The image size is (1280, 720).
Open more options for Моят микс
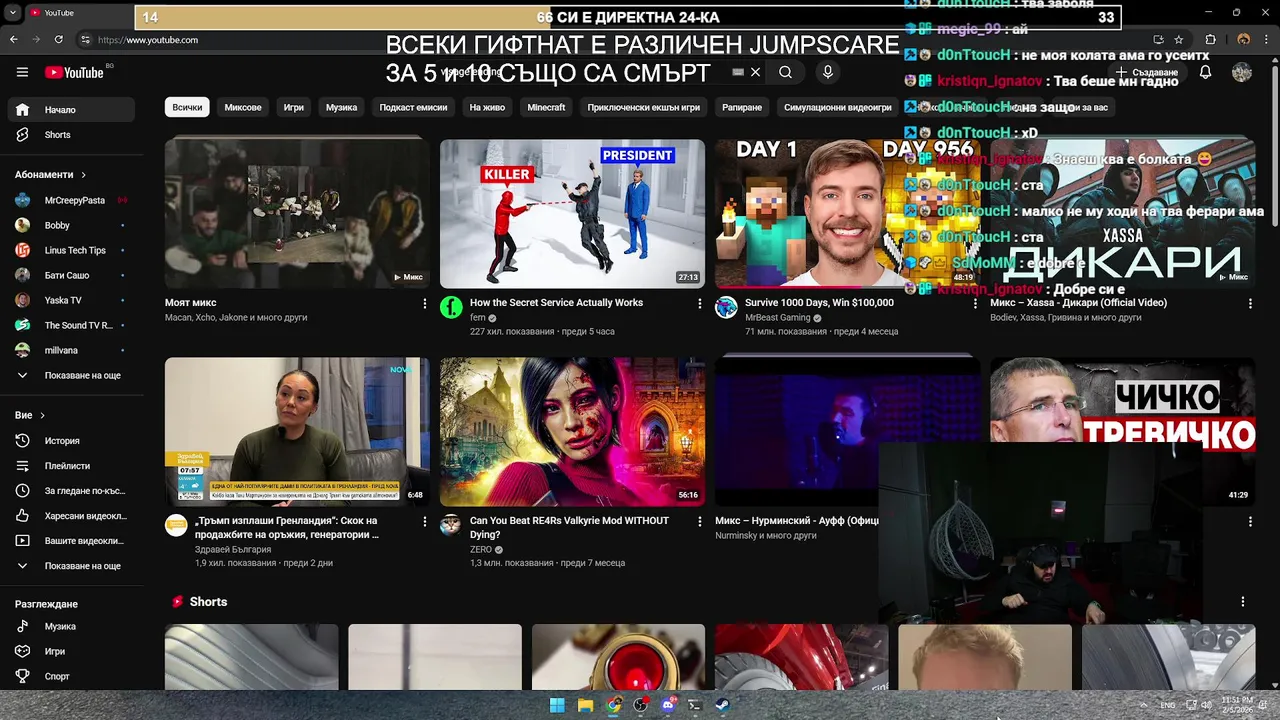(x=424, y=303)
